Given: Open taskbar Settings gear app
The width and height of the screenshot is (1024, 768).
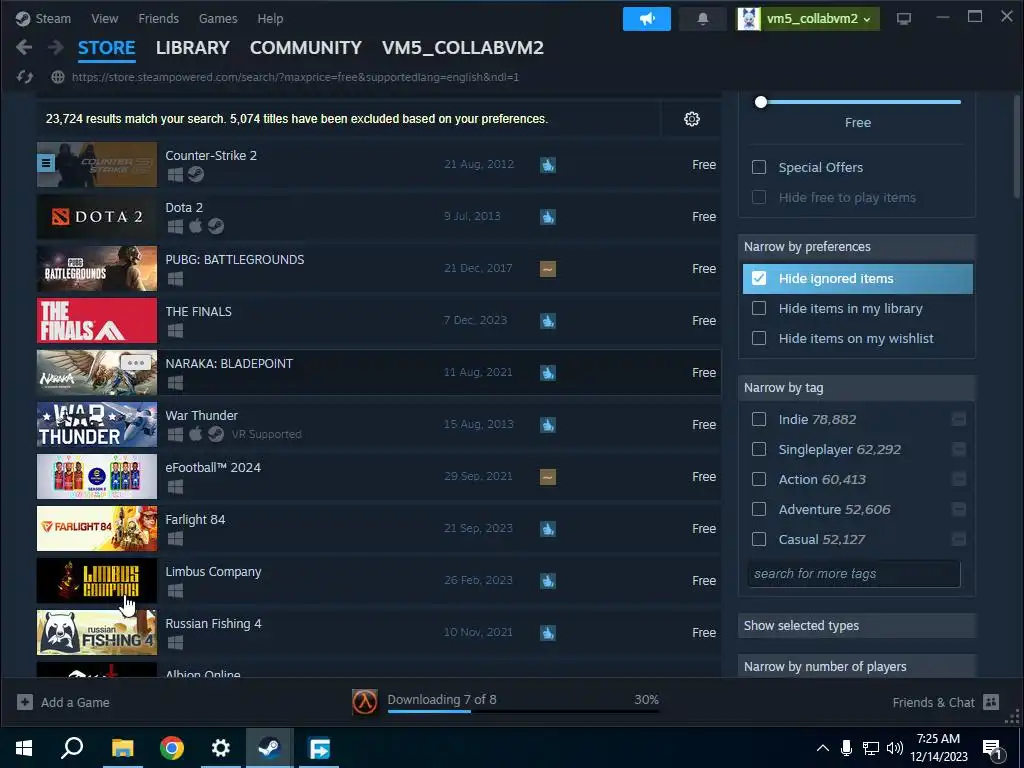Looking at the screenshot, I should tap(221, 748).
